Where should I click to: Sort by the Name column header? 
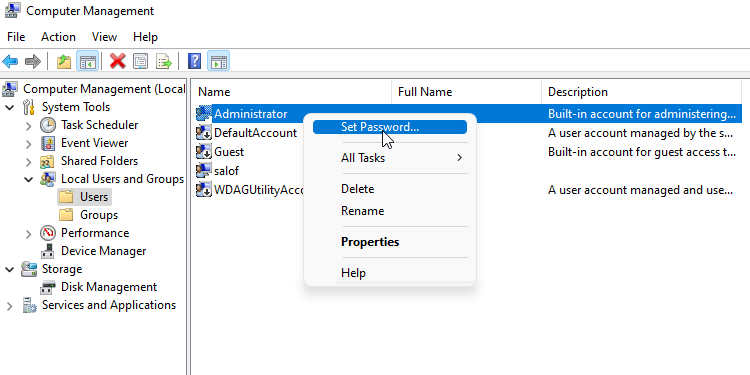[292, 92]
